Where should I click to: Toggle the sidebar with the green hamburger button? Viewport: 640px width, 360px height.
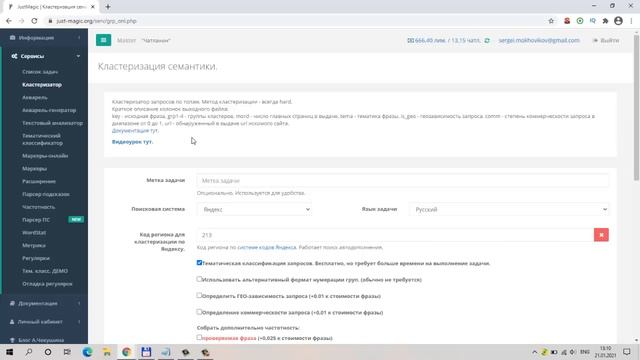point(103,40)
